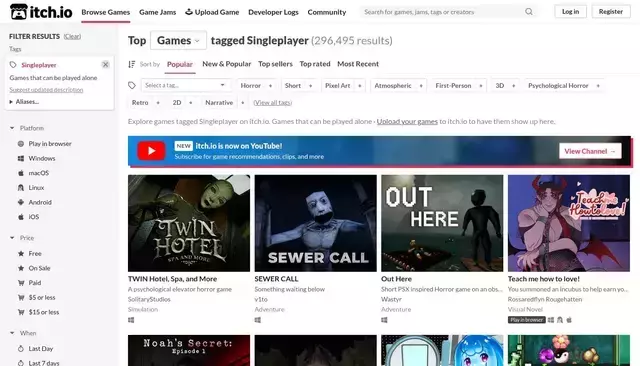
Task: Click Windows icon under TWIN Hotel game
Action: click(131, 320)
